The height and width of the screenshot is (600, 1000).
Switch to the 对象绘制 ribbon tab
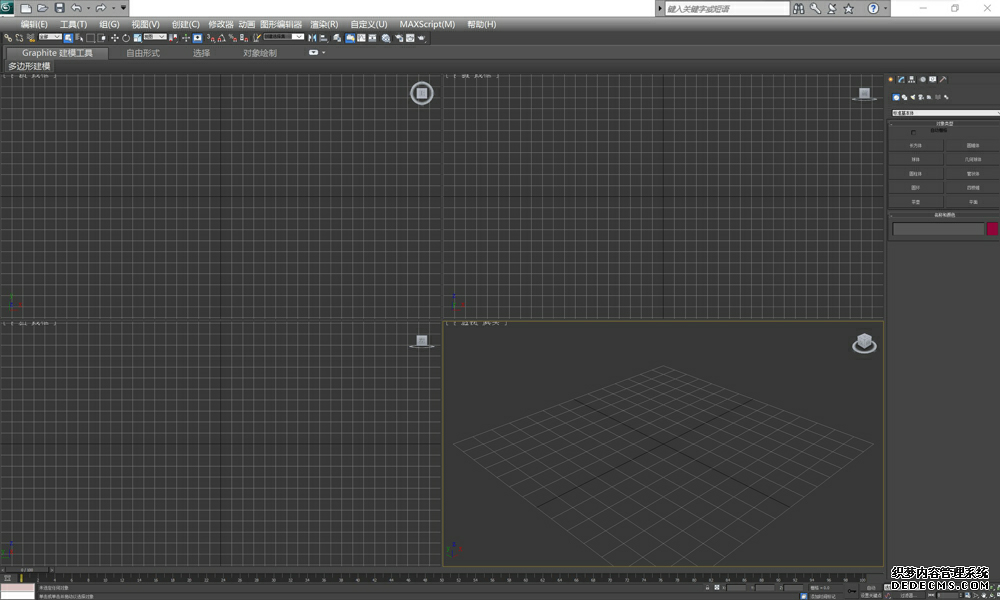[260, 53]
